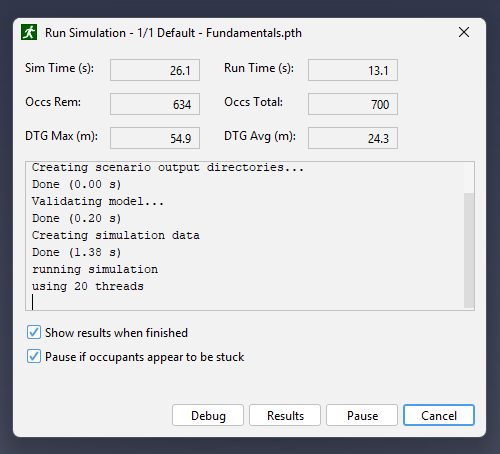Click the 'Creating simulation data' log line
This screenshot has width=500, height=454.
point(116,235)
